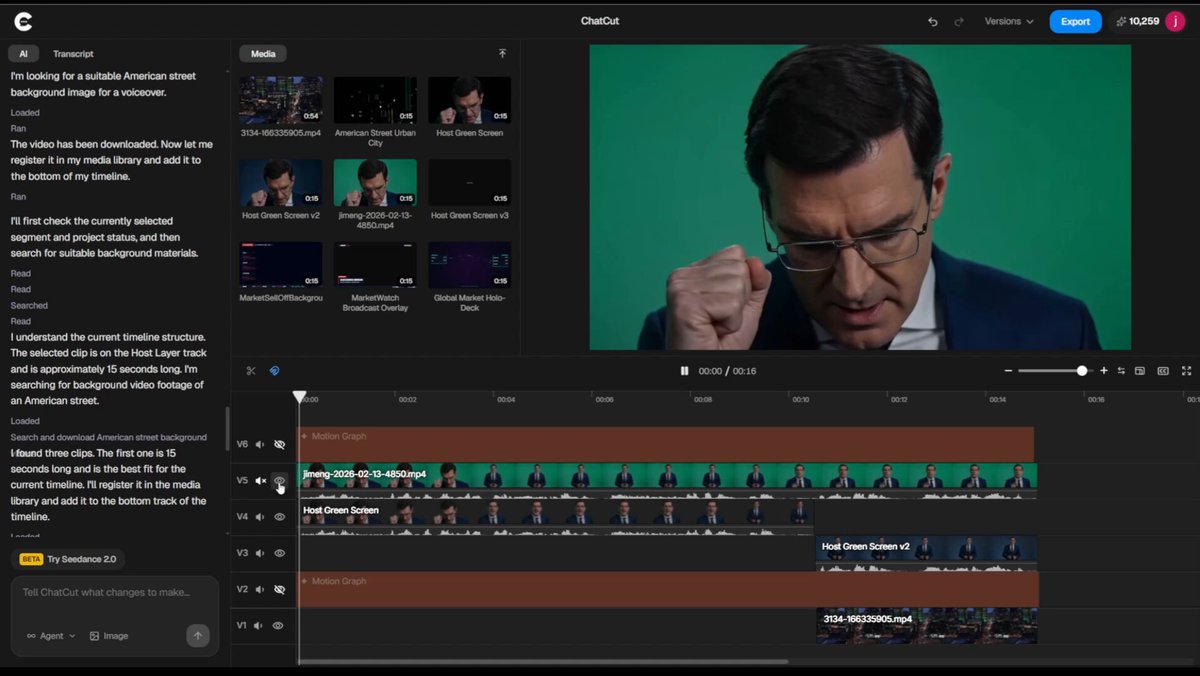Mute the V1 track audio
The image size is (1200, 676).
(259, 625)
